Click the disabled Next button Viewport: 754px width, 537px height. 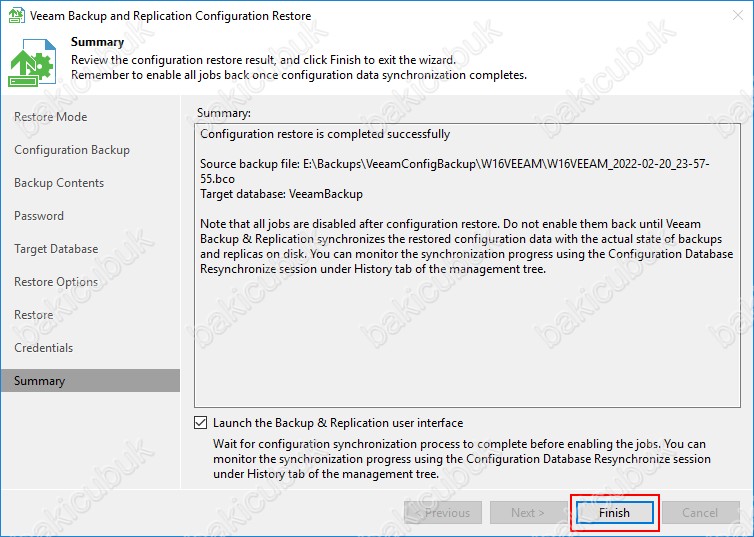pyautogui.click(x=528, y=512)
